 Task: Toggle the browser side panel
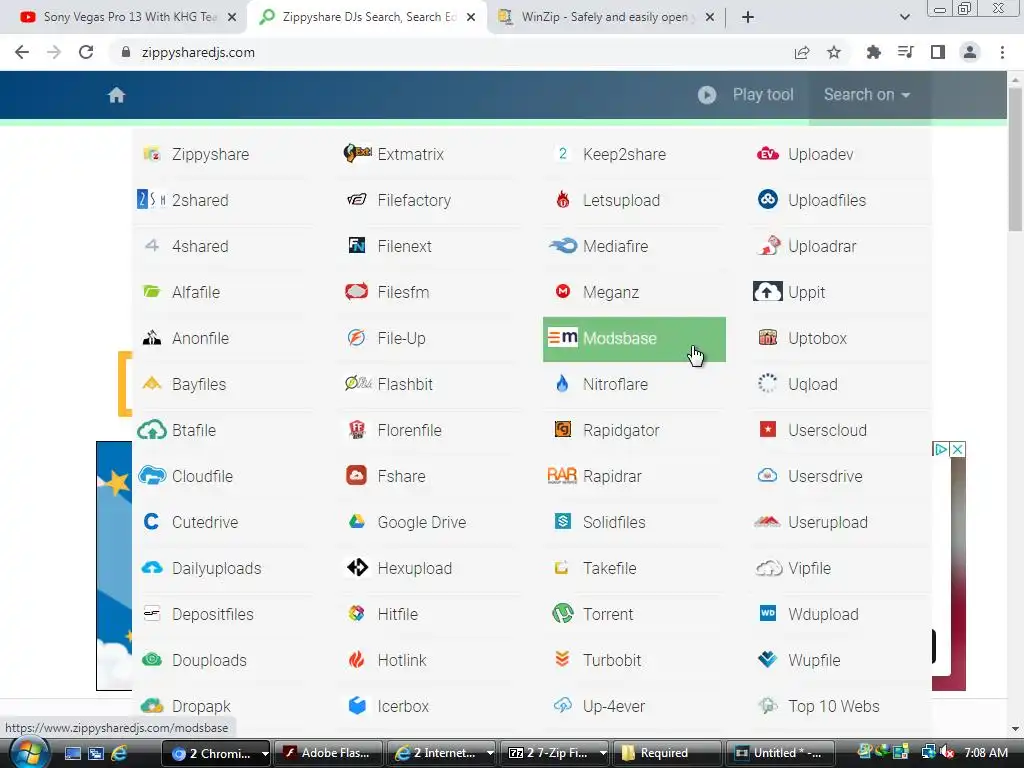point(938,52)
